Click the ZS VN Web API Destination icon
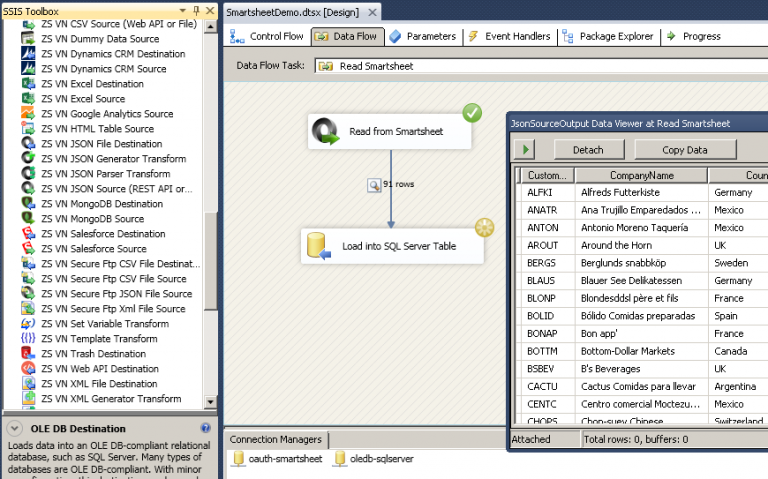 (28, 368)
